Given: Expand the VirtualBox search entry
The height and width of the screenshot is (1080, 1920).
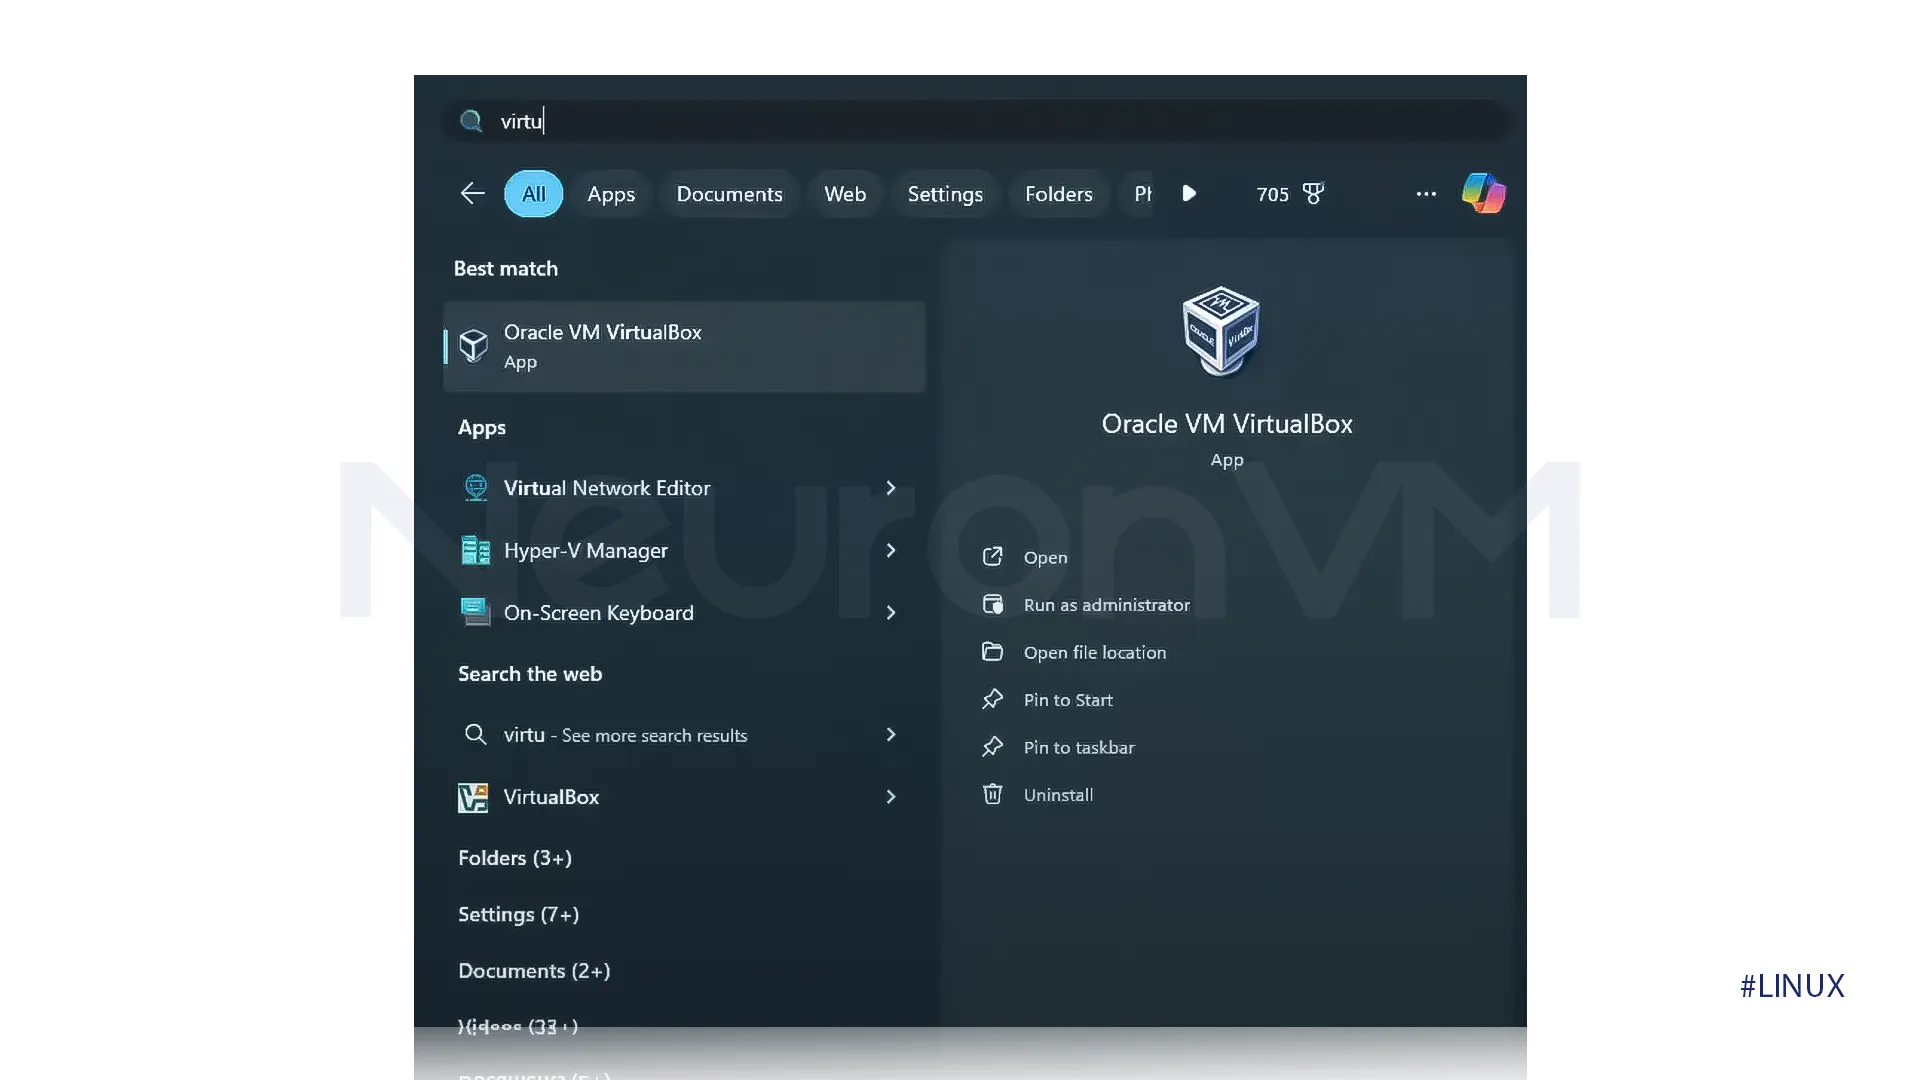Looking at the screenshot, I should 891,796.
